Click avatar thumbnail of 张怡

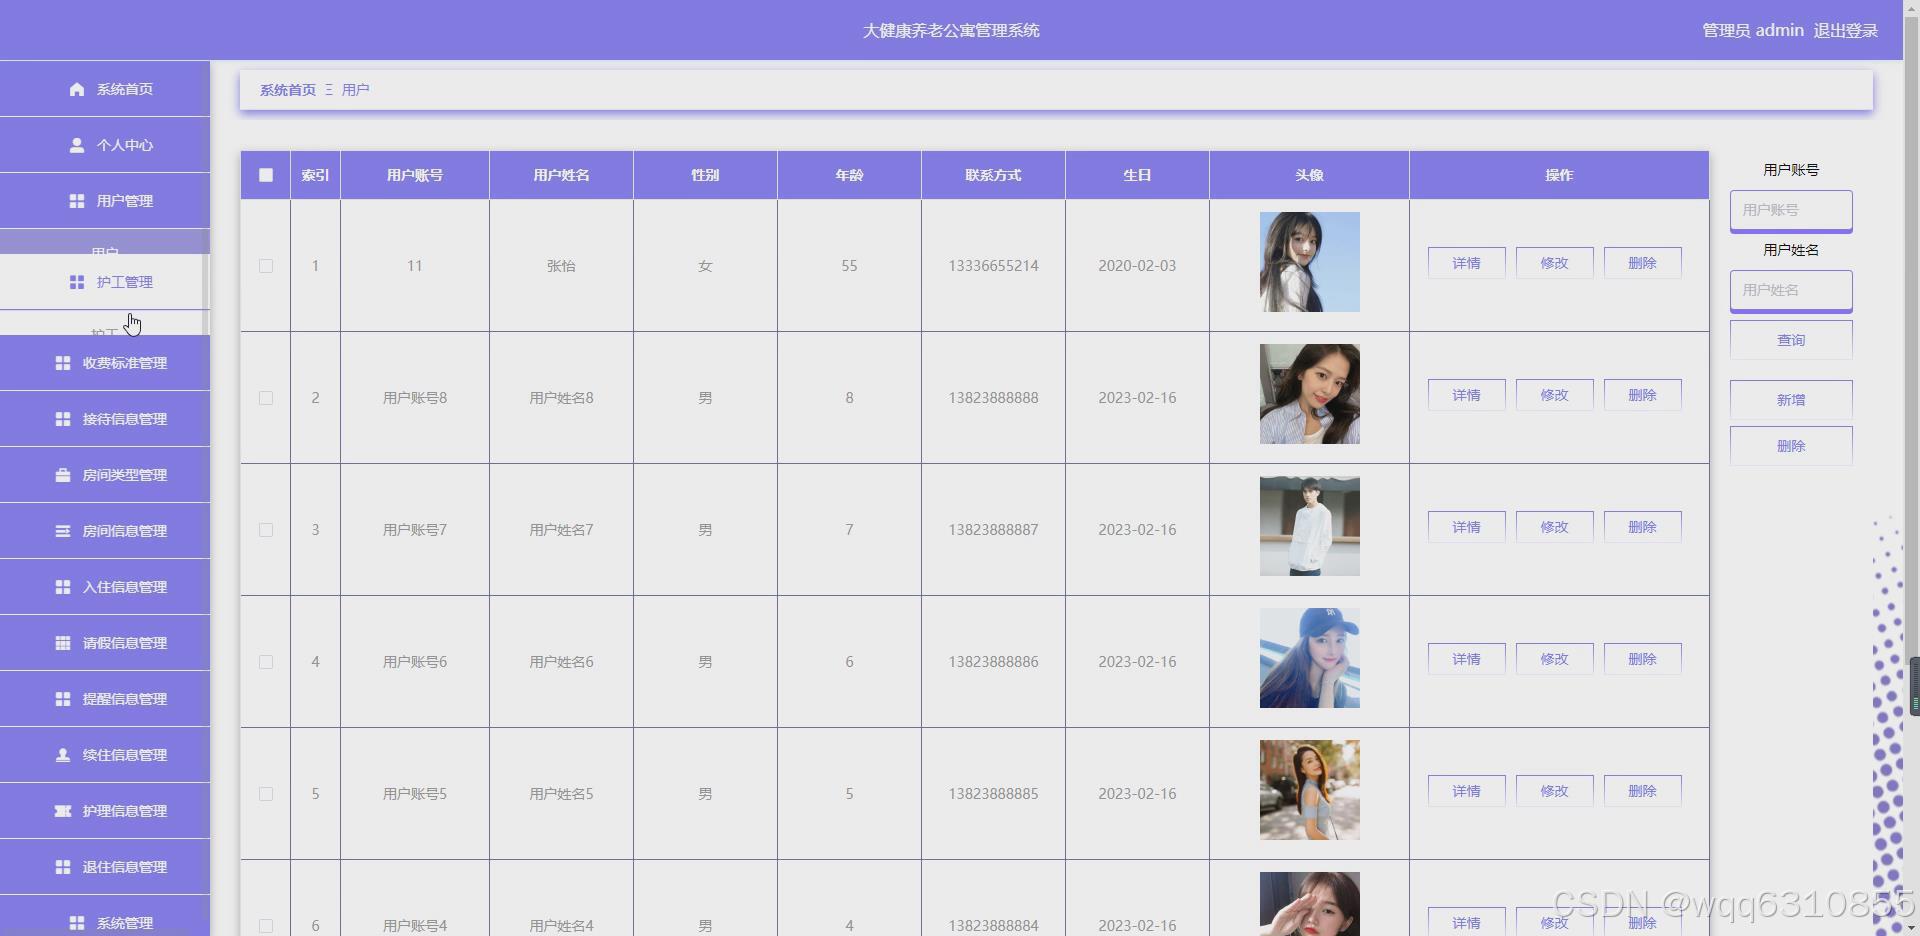pyautogui.click(x=1309, y=262)
